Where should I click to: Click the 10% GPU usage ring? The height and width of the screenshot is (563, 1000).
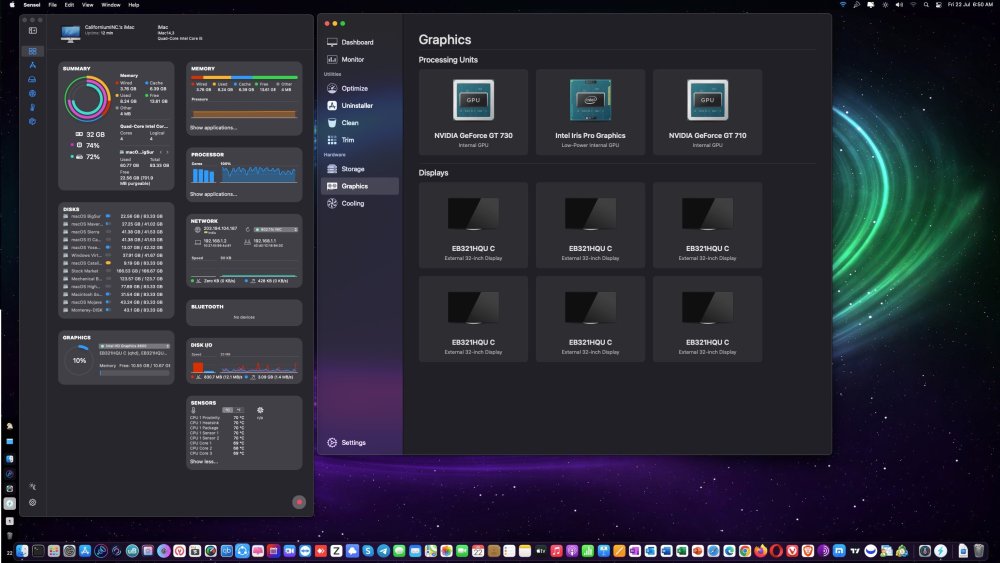coord(79,360)
